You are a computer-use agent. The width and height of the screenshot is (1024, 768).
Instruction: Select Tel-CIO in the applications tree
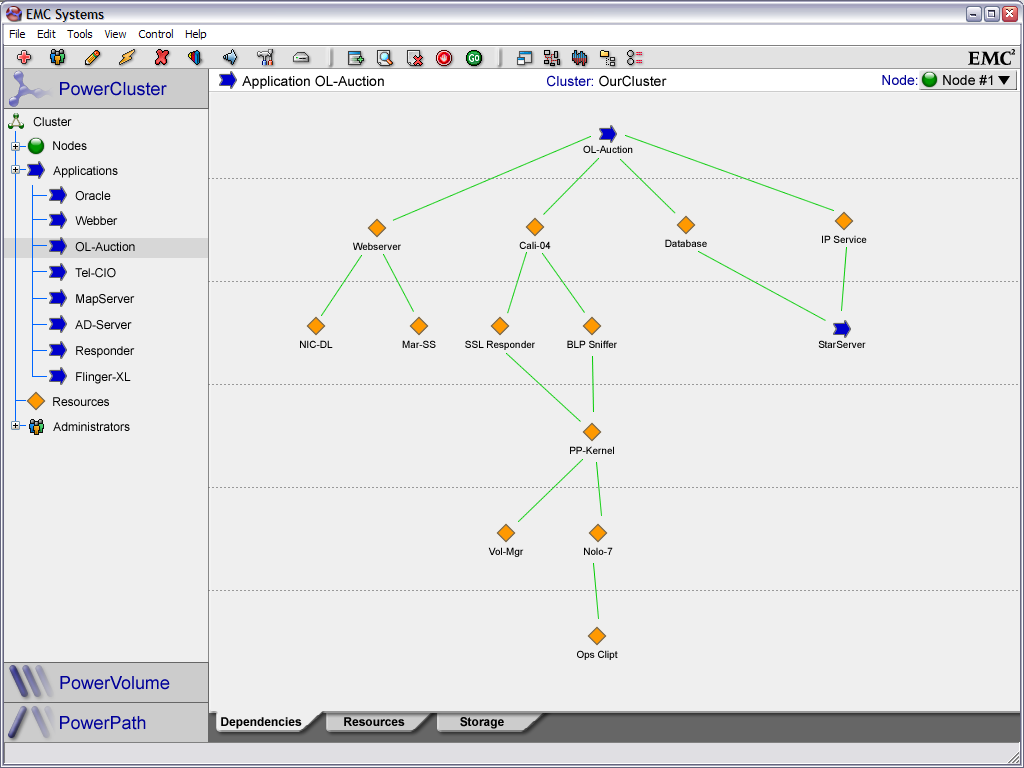tap(95, 273)
